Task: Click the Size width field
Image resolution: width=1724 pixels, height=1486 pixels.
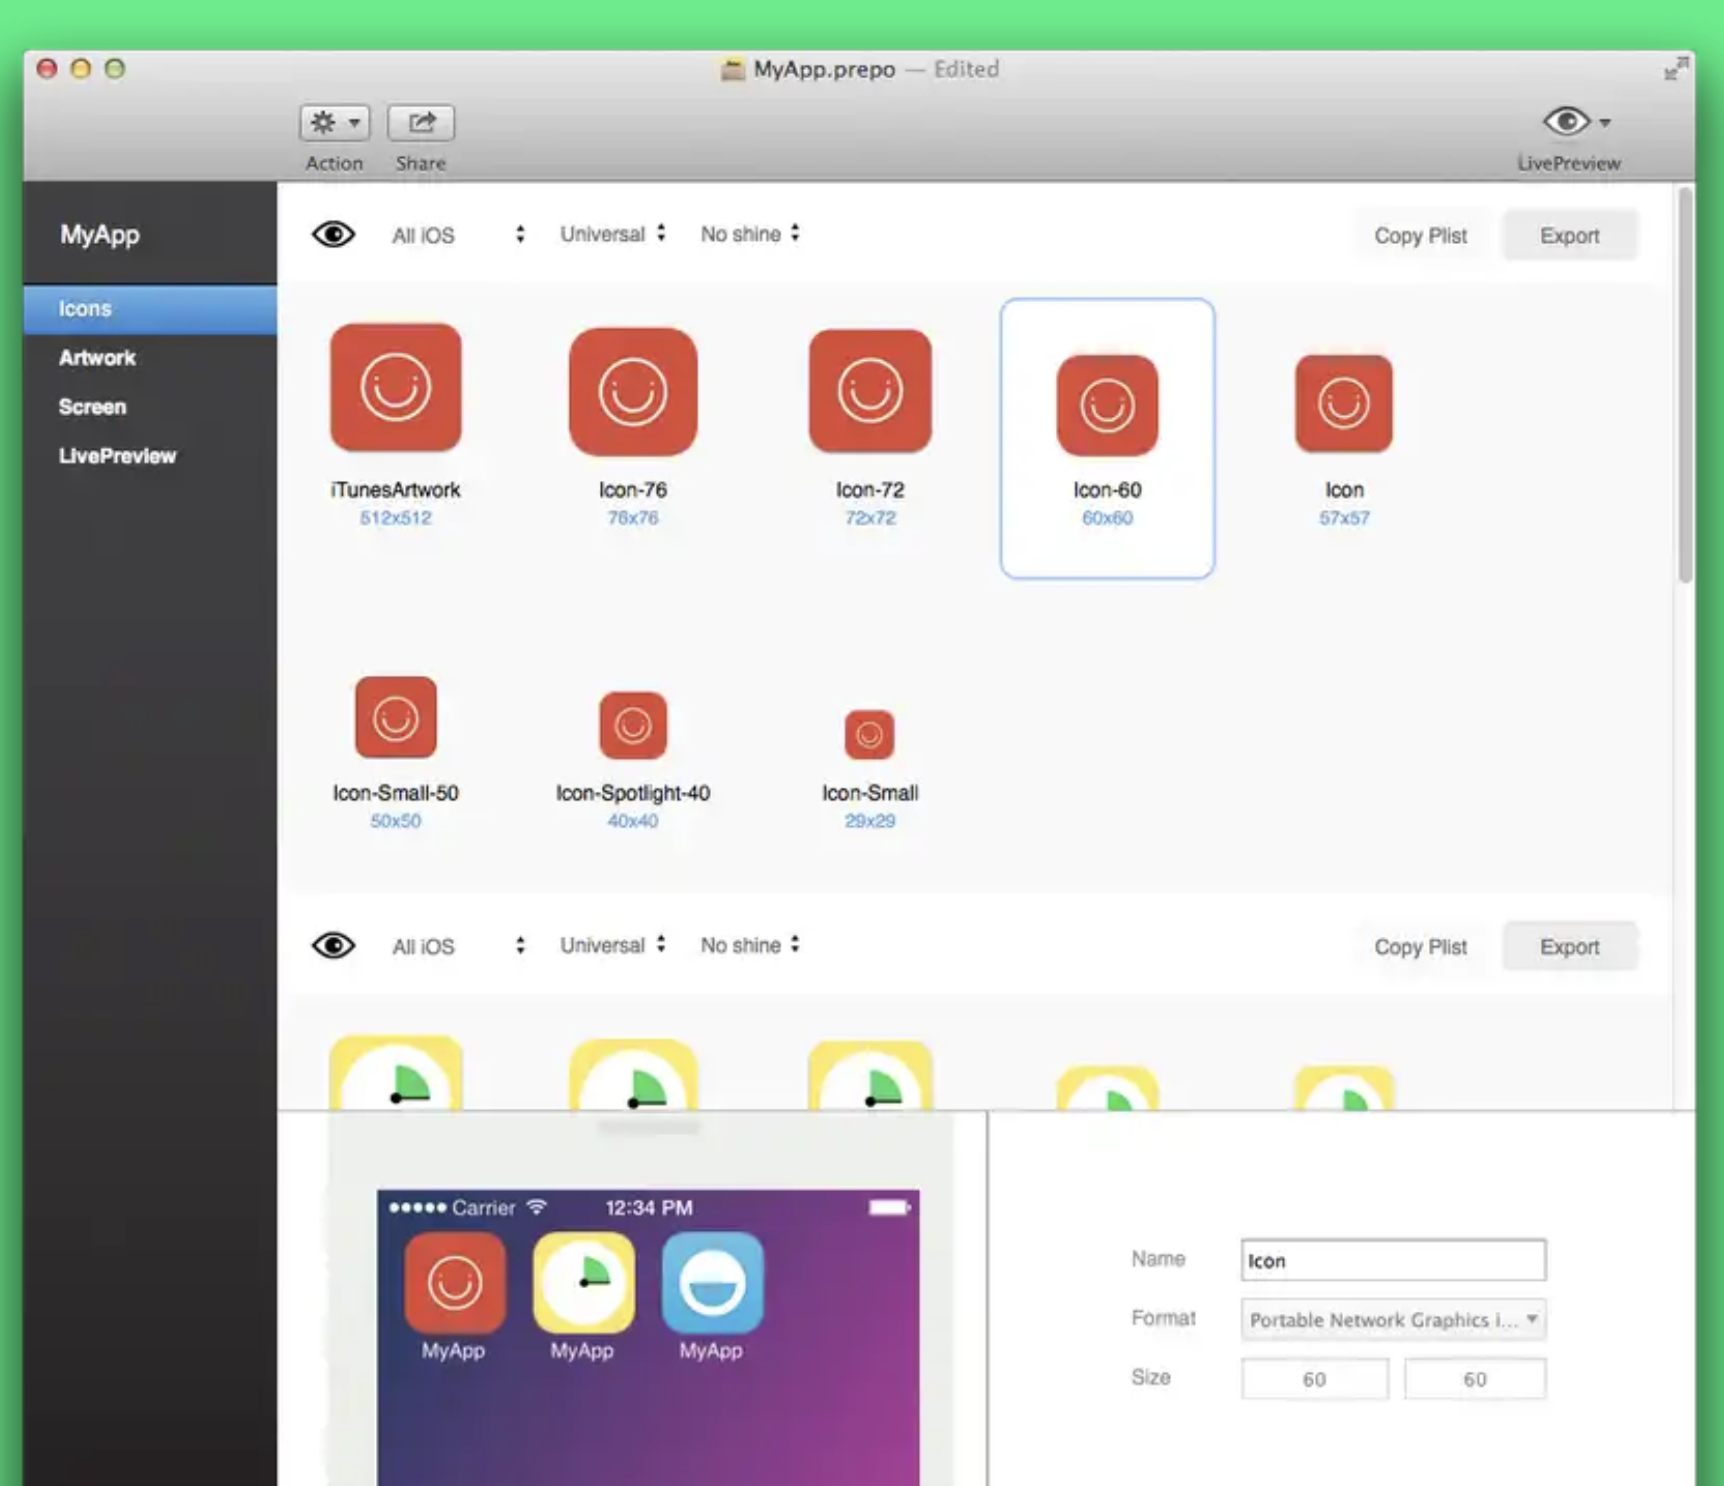Action: (1314, 1379)
